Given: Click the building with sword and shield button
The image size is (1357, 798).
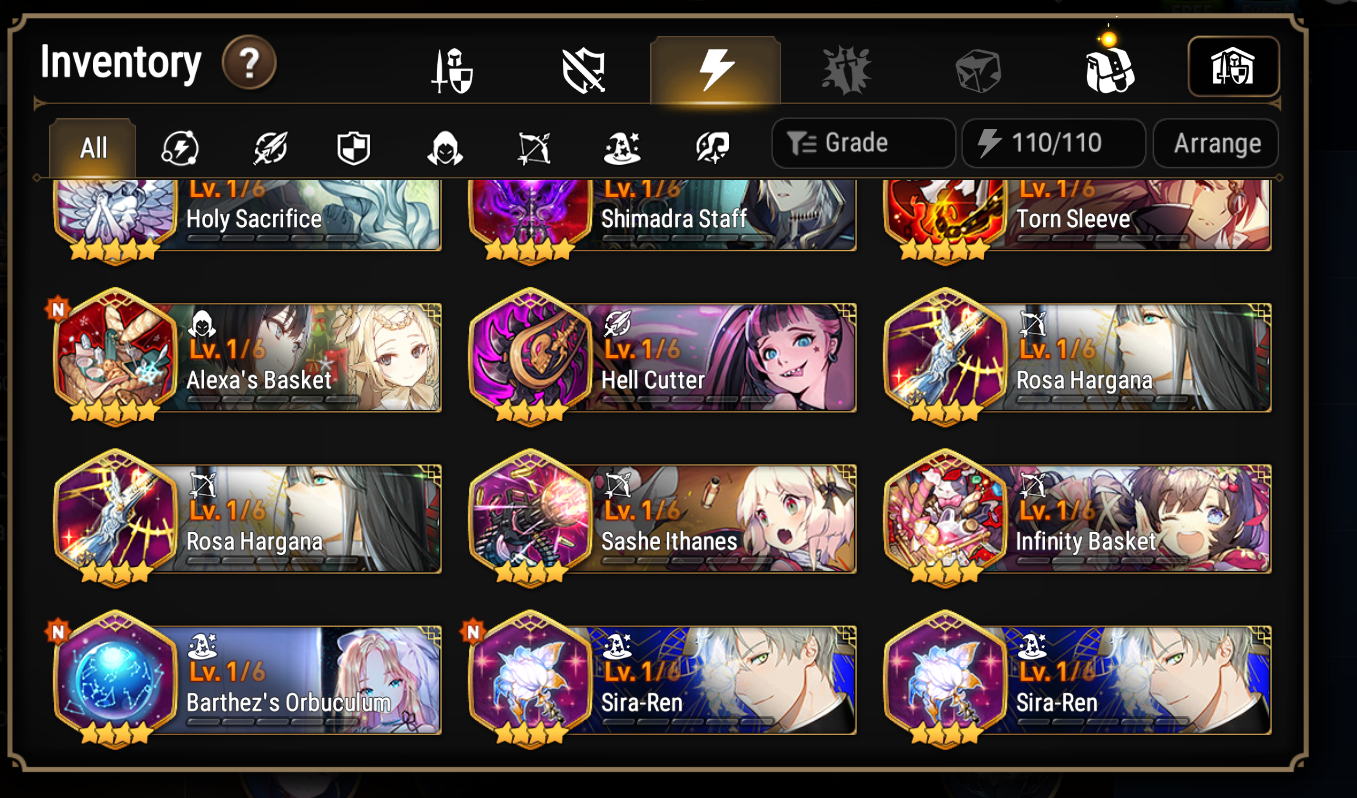Looking at the screenshot, I should tap(1233, 67).
